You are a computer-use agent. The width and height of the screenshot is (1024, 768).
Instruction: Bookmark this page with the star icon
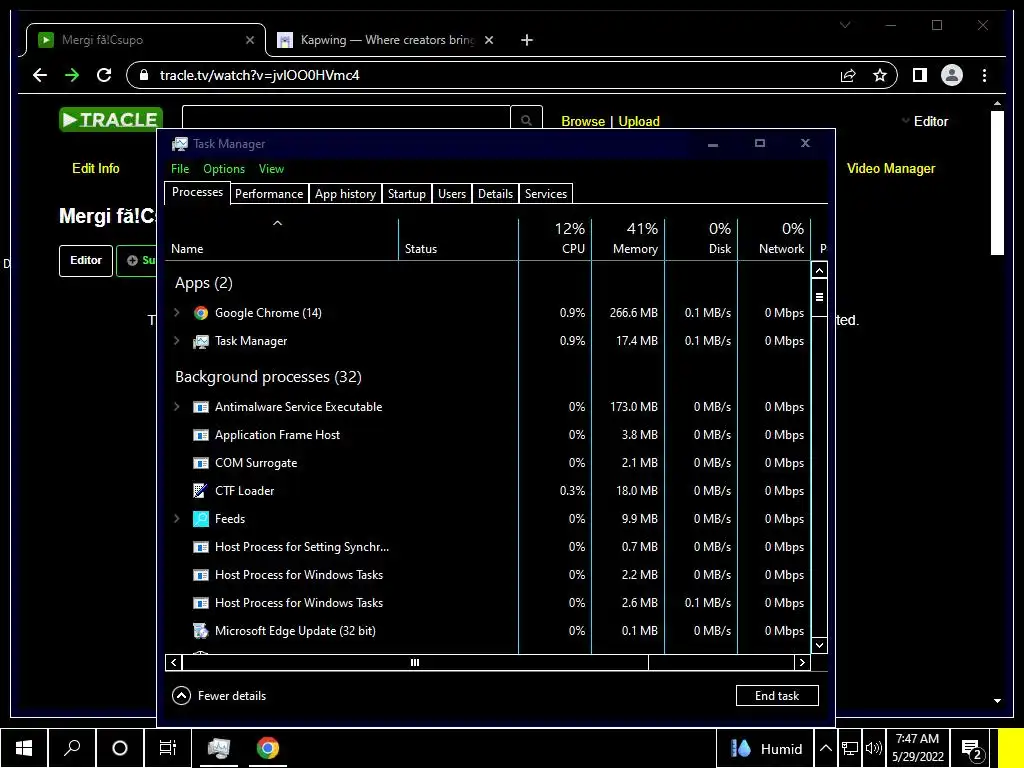(x=880, y=75)
